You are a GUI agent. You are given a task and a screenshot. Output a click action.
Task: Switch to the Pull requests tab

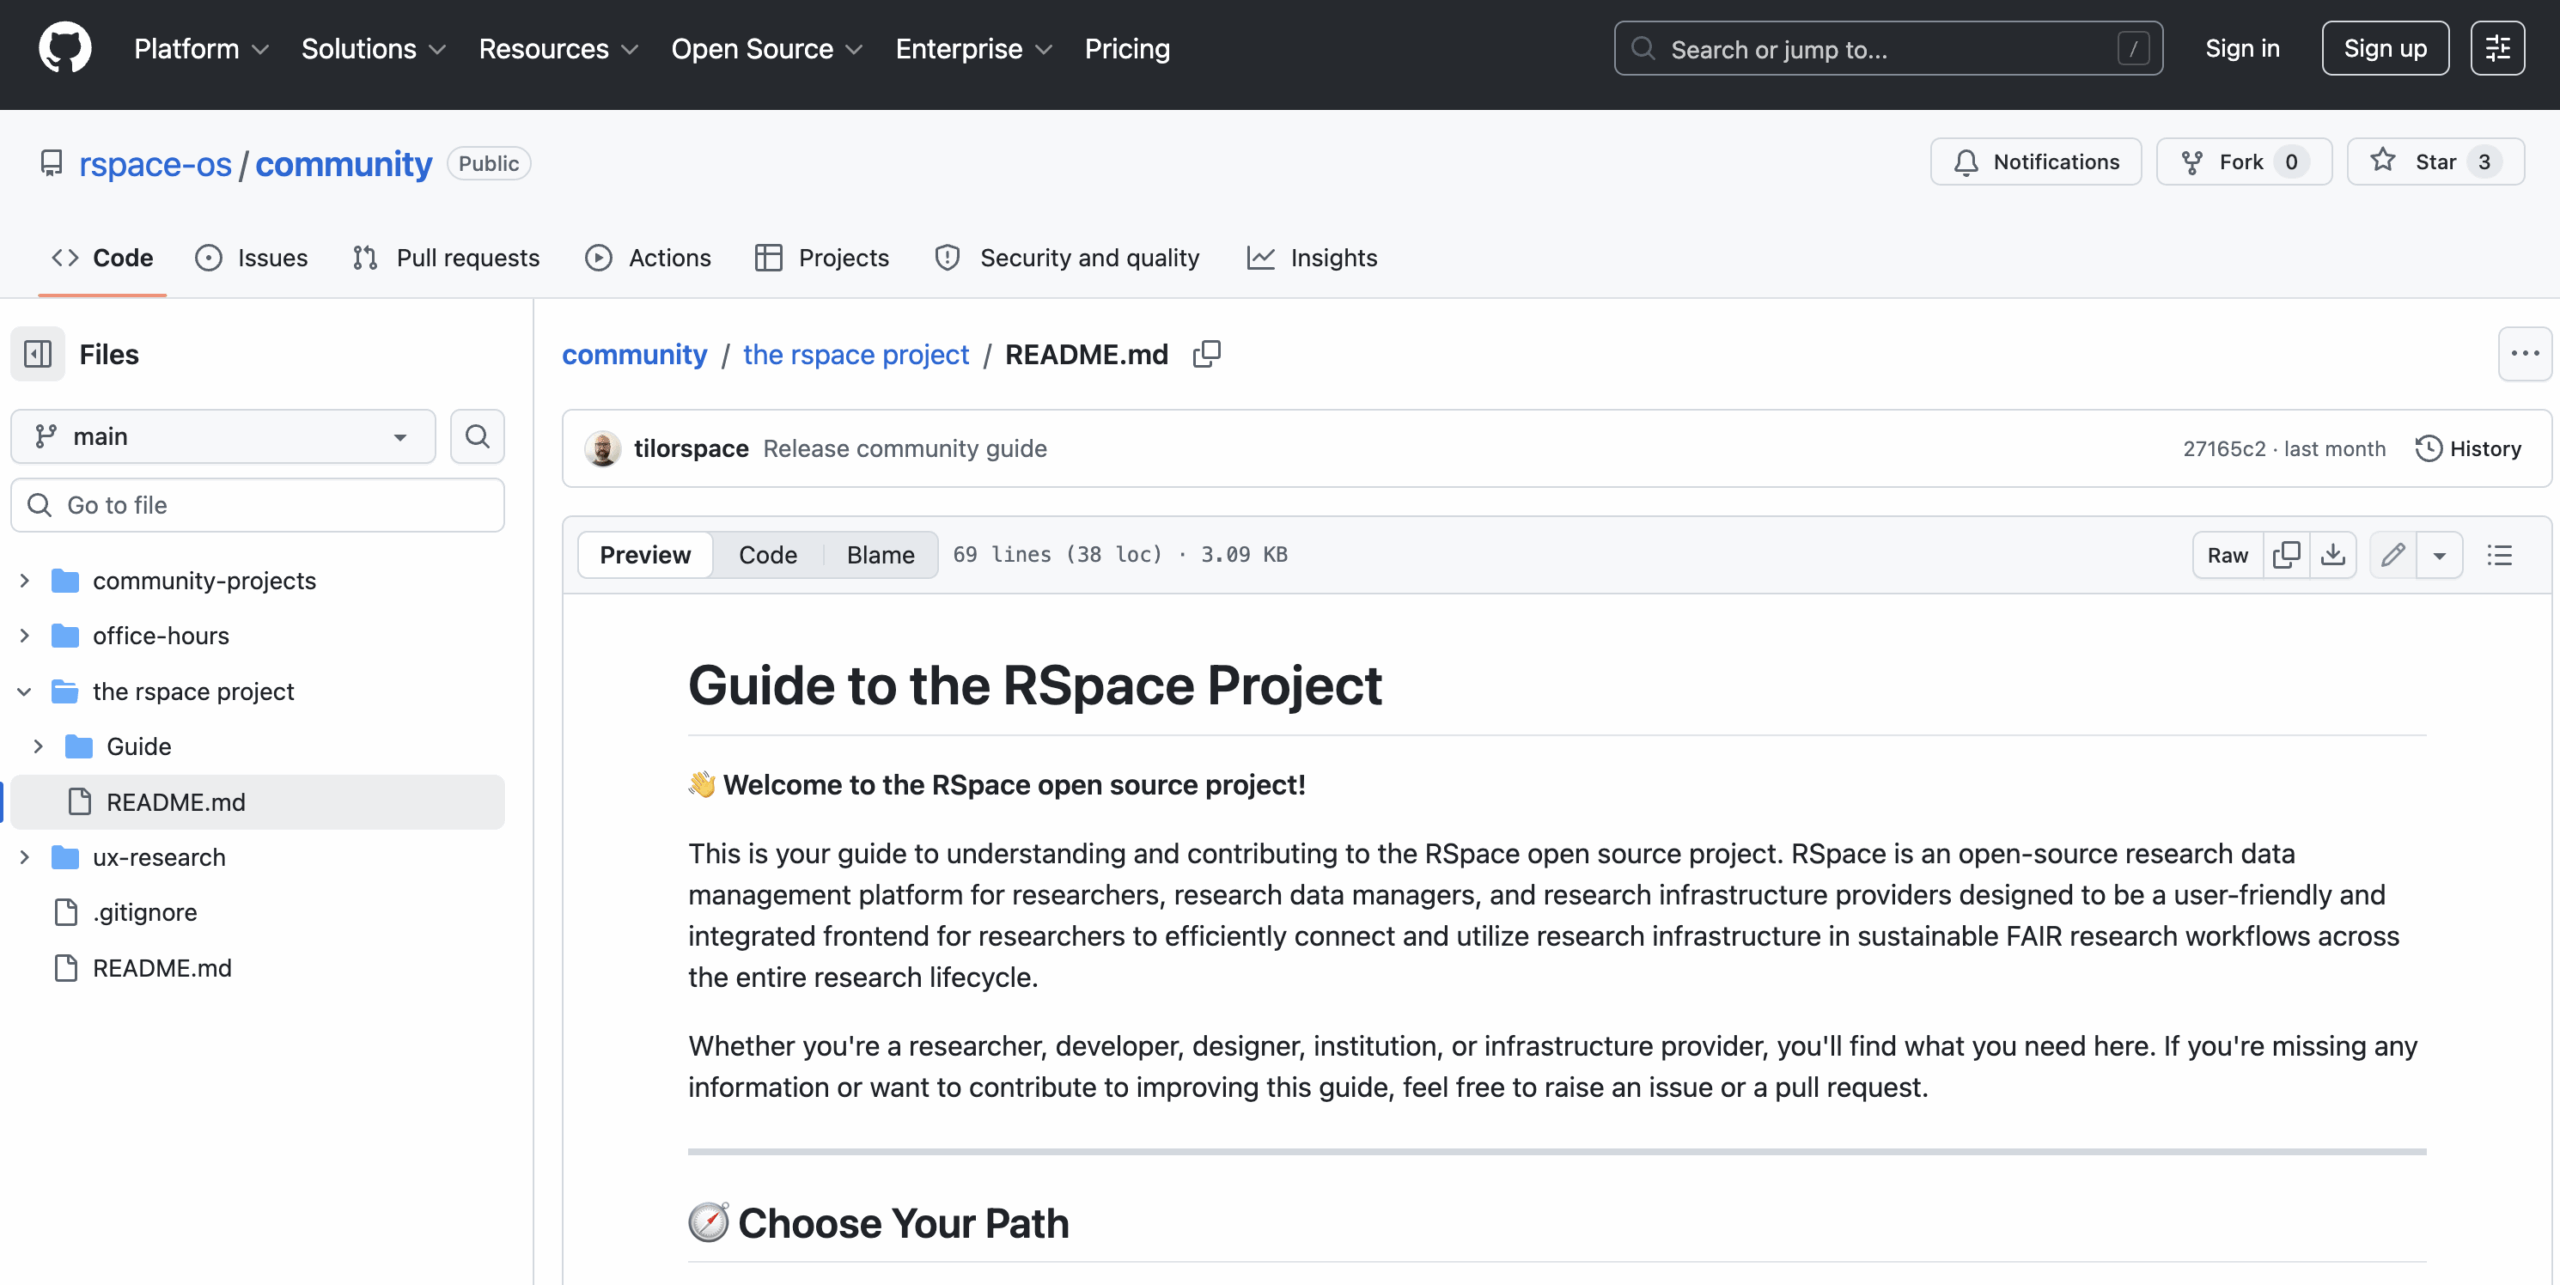(x=446, y=257)
